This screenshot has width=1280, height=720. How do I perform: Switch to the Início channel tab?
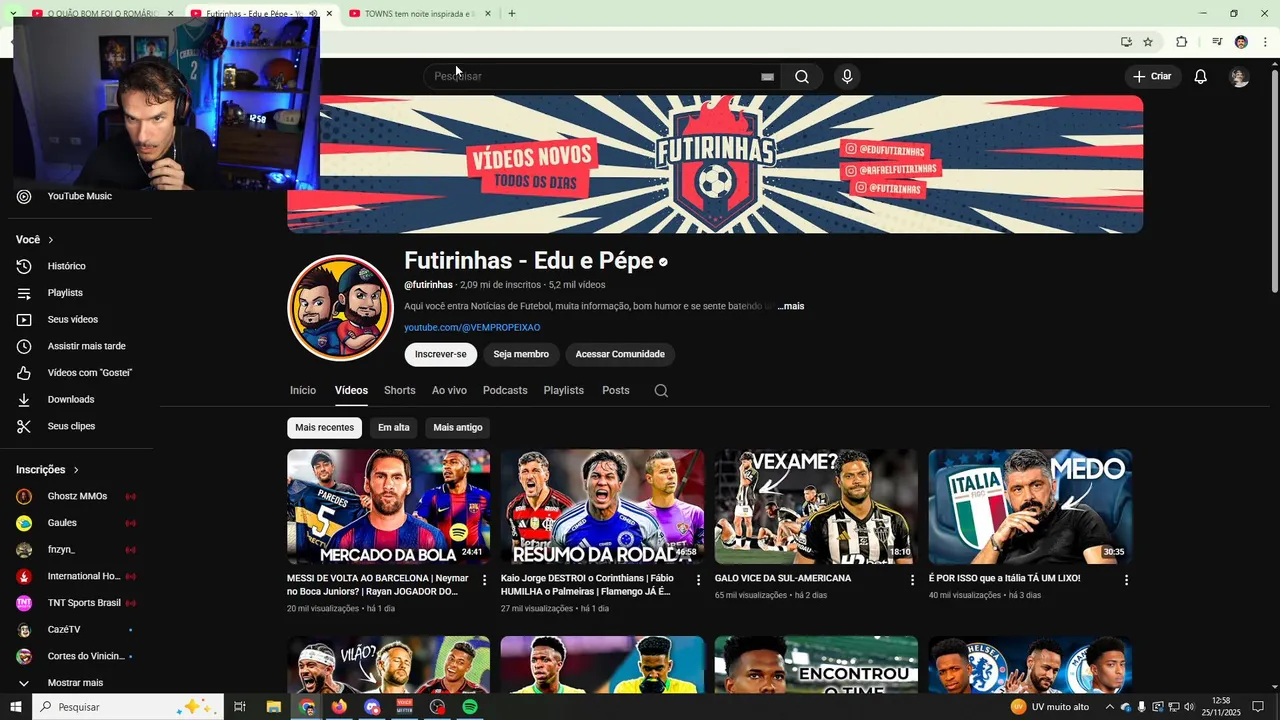[303, 391]
